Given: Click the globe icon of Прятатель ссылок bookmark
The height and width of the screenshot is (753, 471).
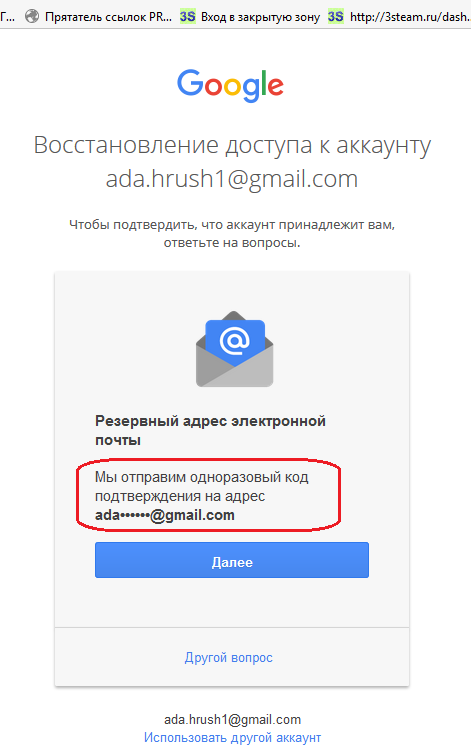Looking at the screenshot, I should click(32, 17).
